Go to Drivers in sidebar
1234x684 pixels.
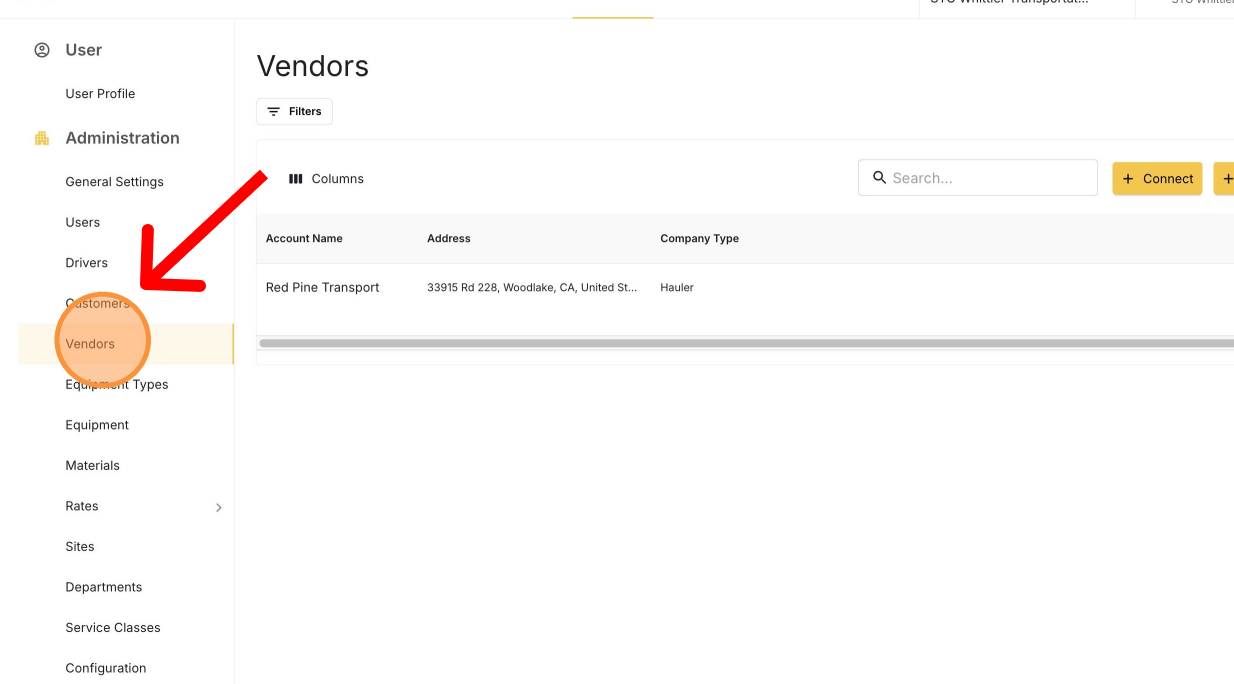coord(86,263)
